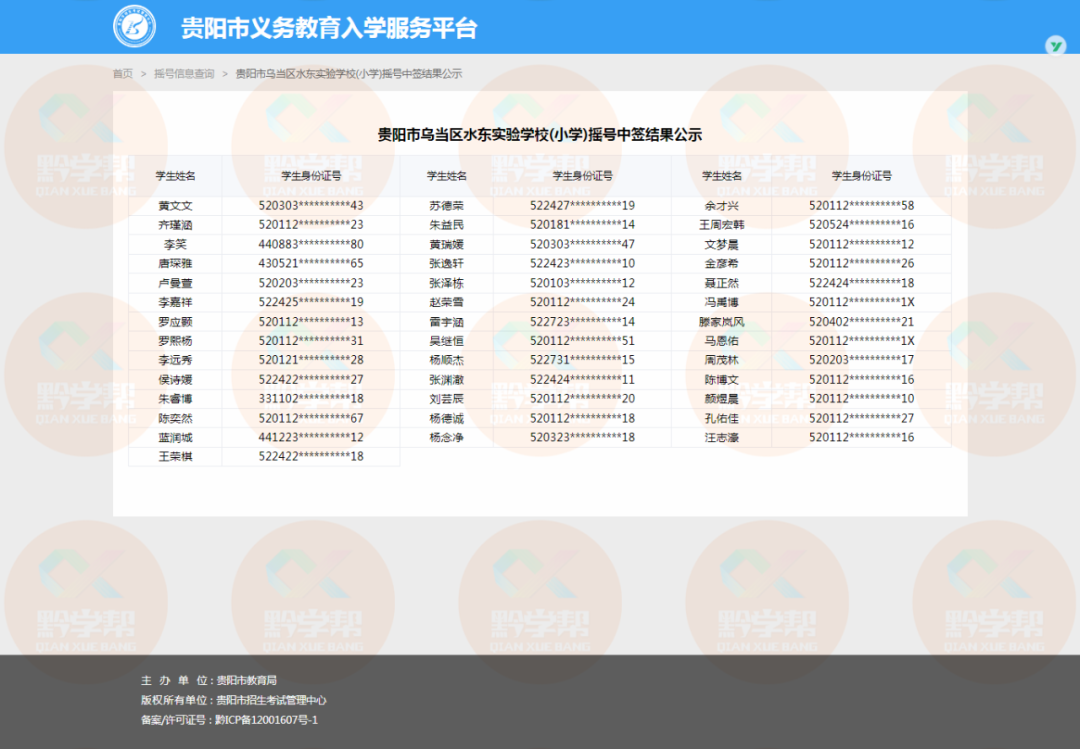Click footer text 主办单位:贵阳市教育局
The height and width of the screenshot is (749, 1080).
[x=209, y=681]
